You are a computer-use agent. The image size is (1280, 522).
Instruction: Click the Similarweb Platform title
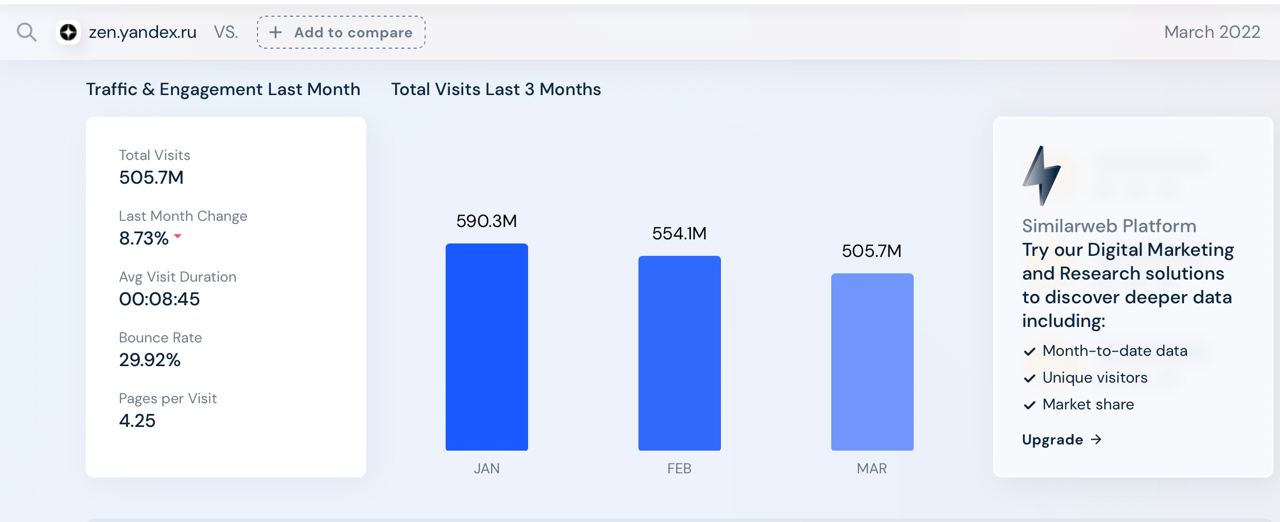(x=1109, y=226)
